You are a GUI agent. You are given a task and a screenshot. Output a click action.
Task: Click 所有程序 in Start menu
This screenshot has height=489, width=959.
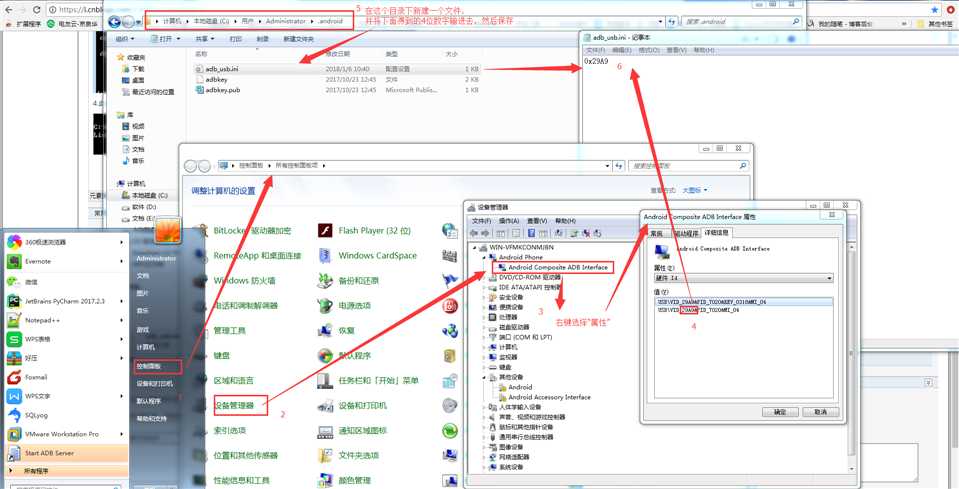pyautogui.click(x=66, y=471)
